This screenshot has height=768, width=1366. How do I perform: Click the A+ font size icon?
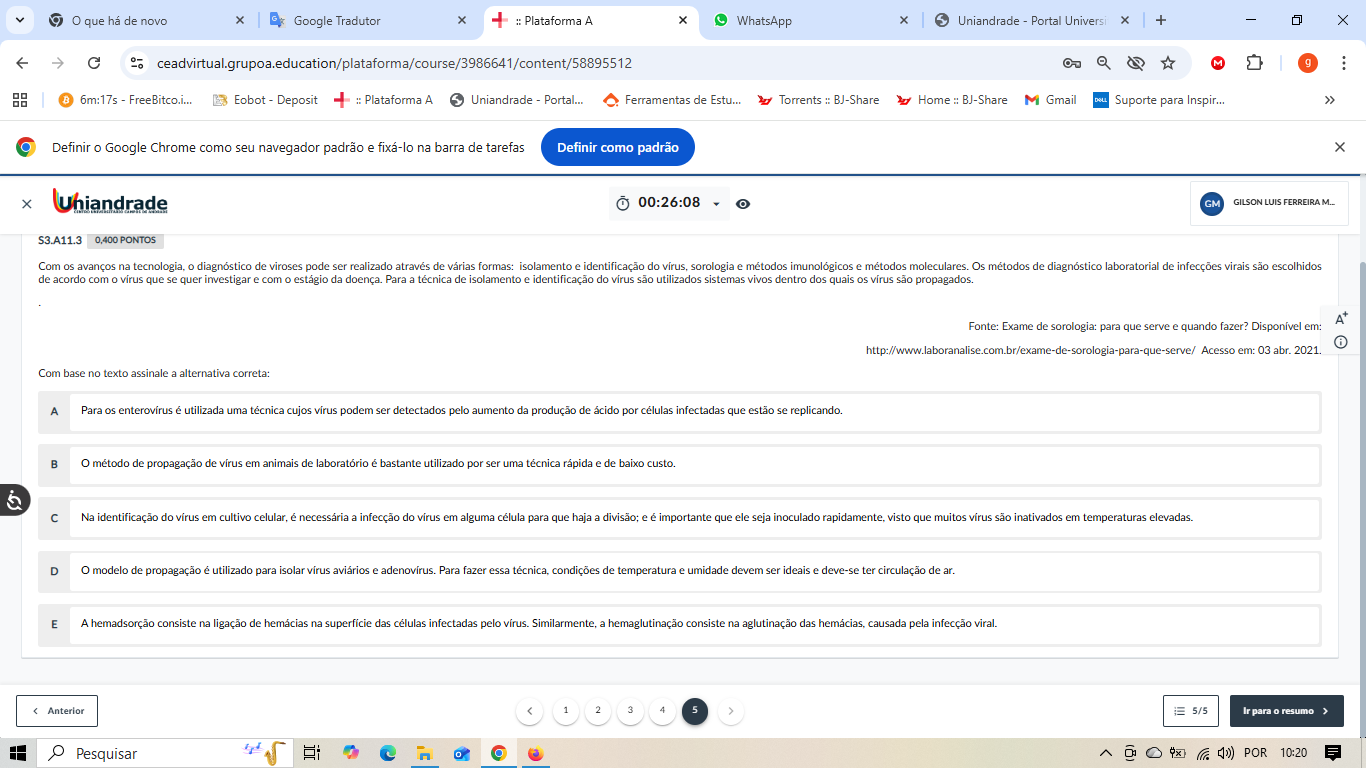[x=1341, y=318]
